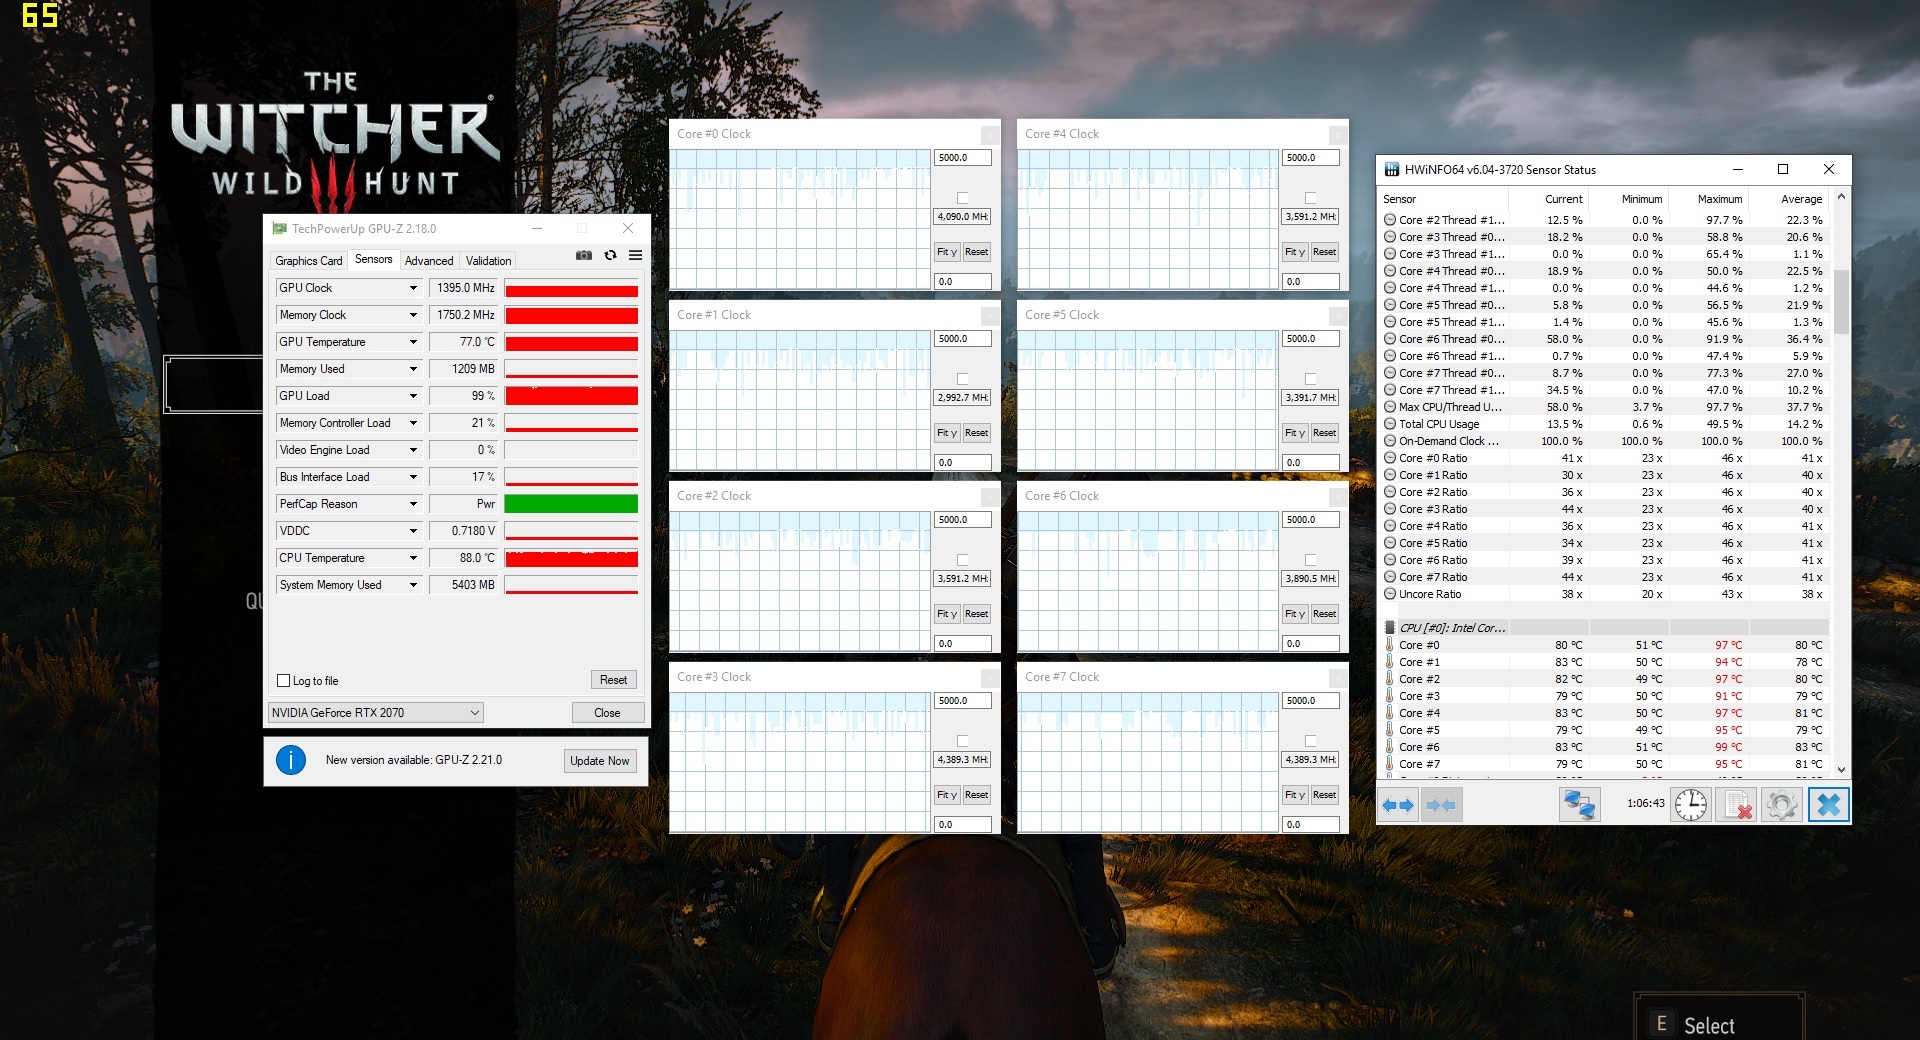The image size is (1920, 1040).
Task: Toggle the checkbox in the Core #4 Clock graph
Action: (x=1310, y=198)
